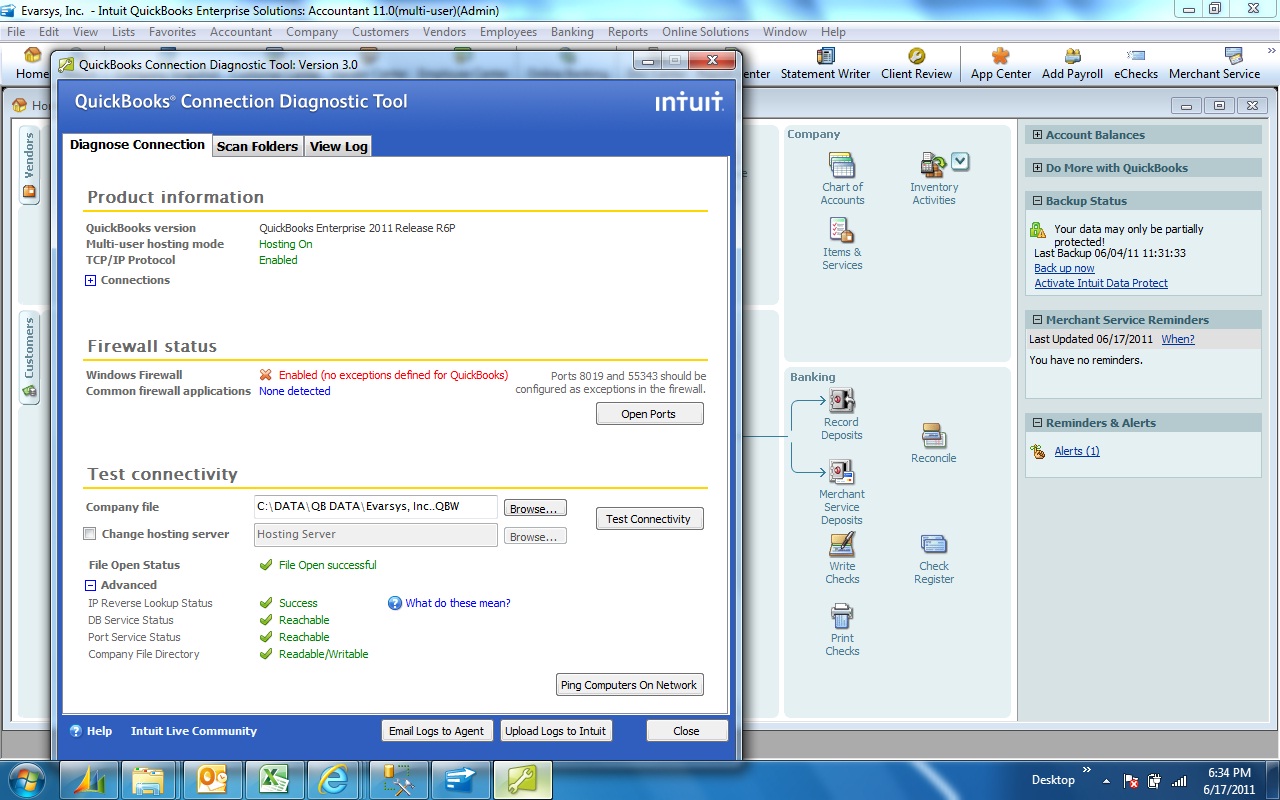Open the Alerts (1) link

1077,451
